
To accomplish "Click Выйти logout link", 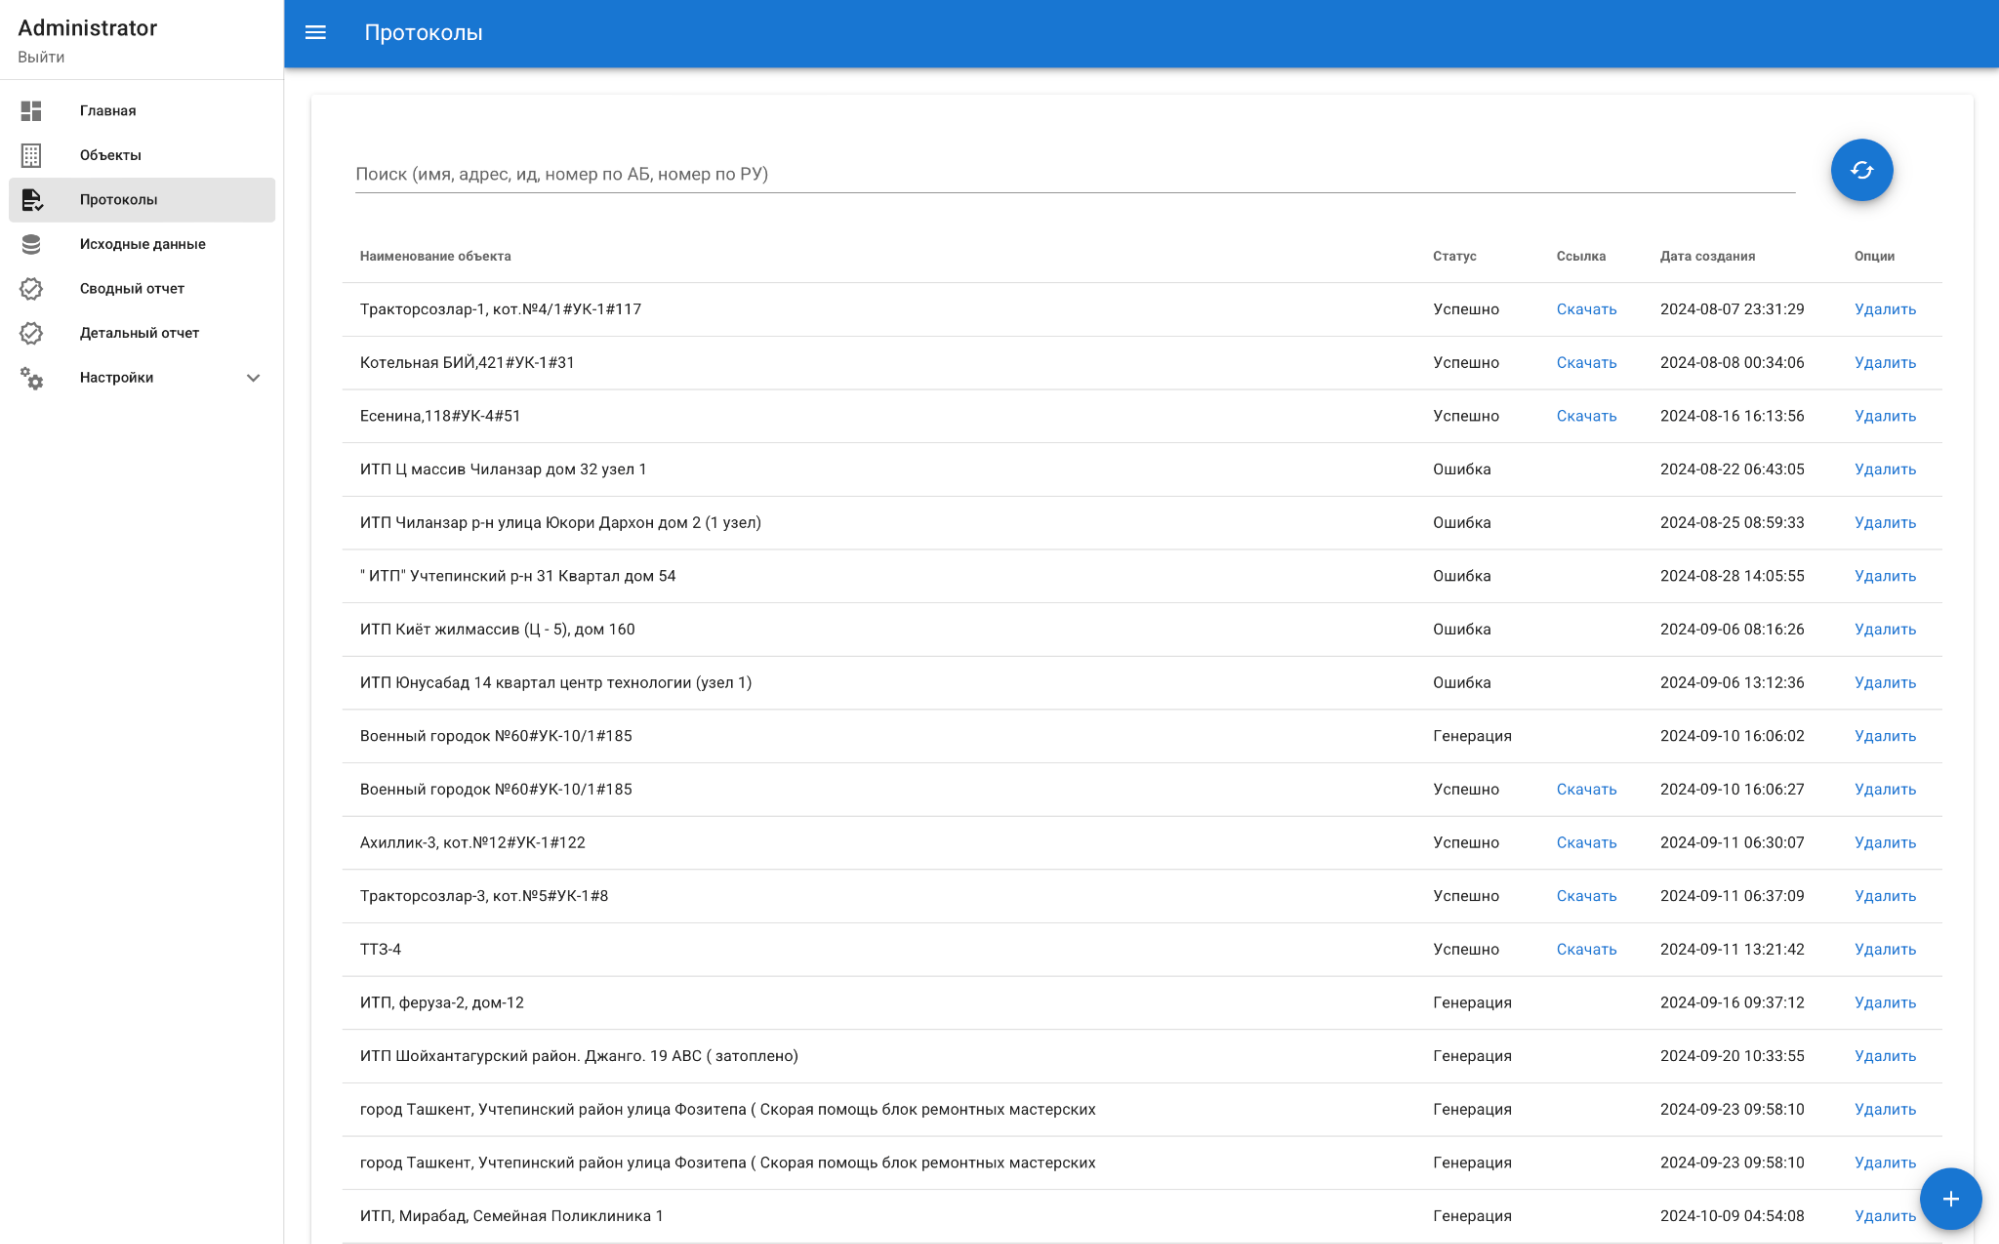I will pyautogui.click(x=41, y=57).
